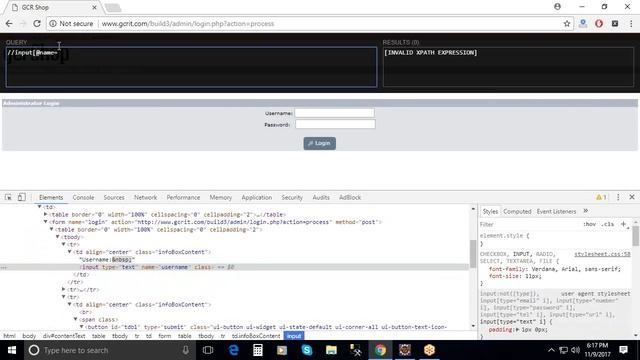Add a new style rule with plus icon
The image size is (640, 360).
tap(623, 224)
